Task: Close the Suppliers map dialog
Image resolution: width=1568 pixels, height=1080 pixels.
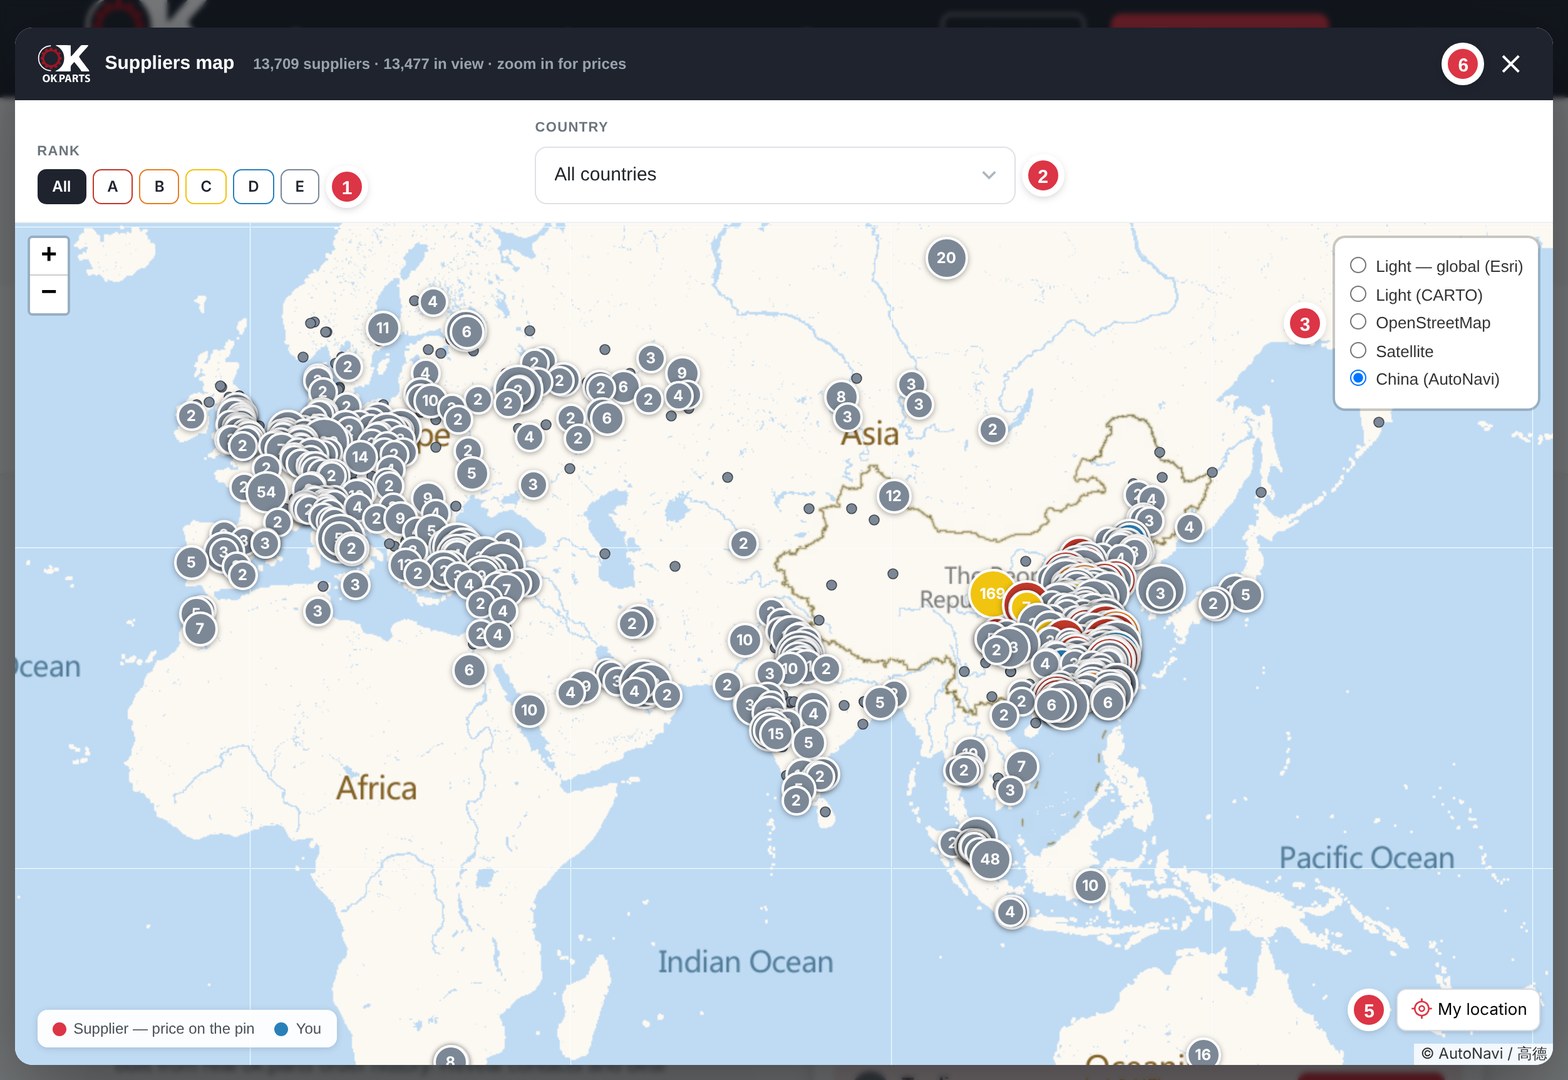Action: click(x=1511, y=64)
